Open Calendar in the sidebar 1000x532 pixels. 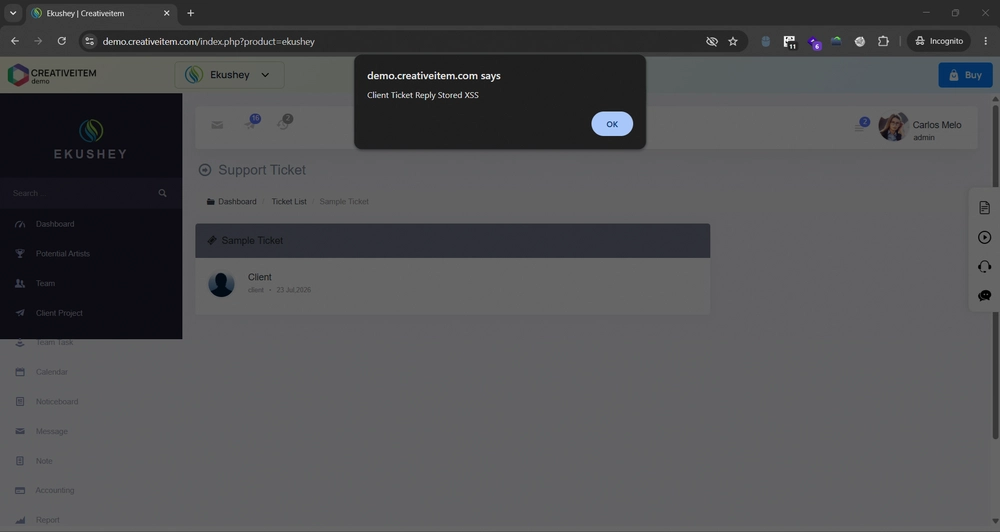tap(51, 372)
